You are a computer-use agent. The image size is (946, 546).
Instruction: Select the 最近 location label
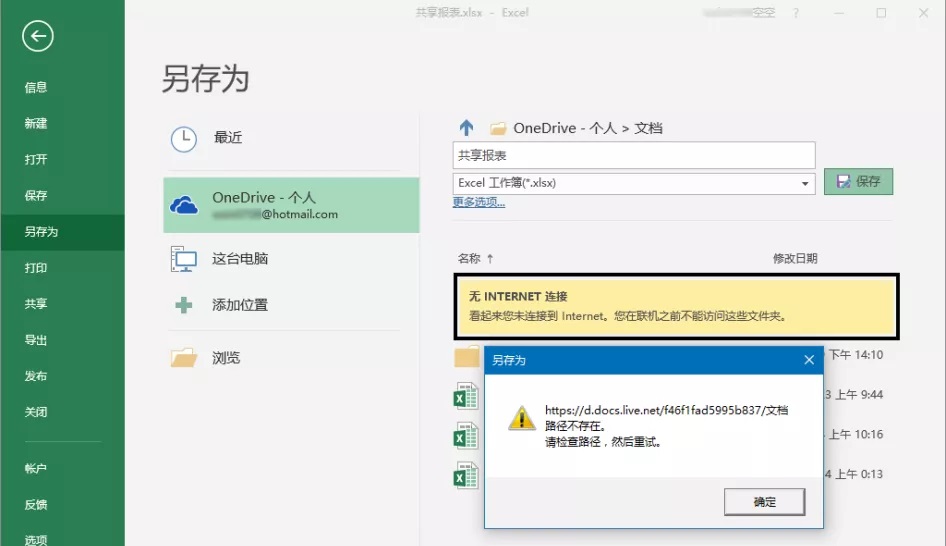point(228,138)
